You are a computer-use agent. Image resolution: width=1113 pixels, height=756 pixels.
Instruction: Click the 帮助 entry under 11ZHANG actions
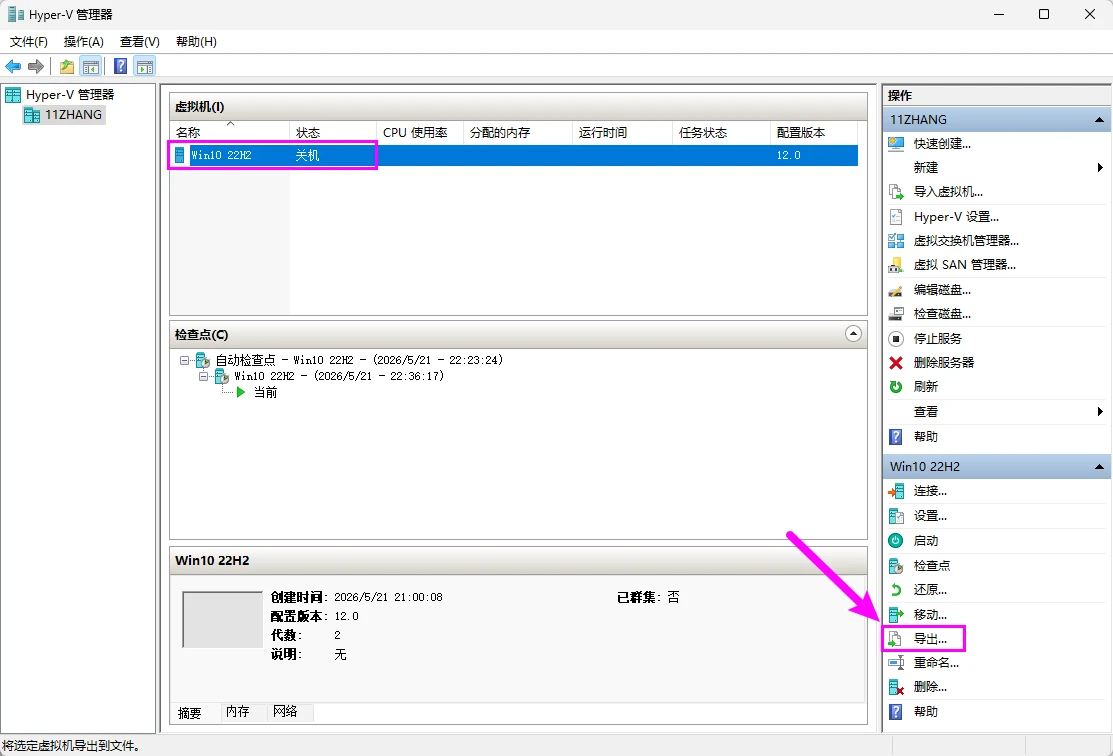926,437
